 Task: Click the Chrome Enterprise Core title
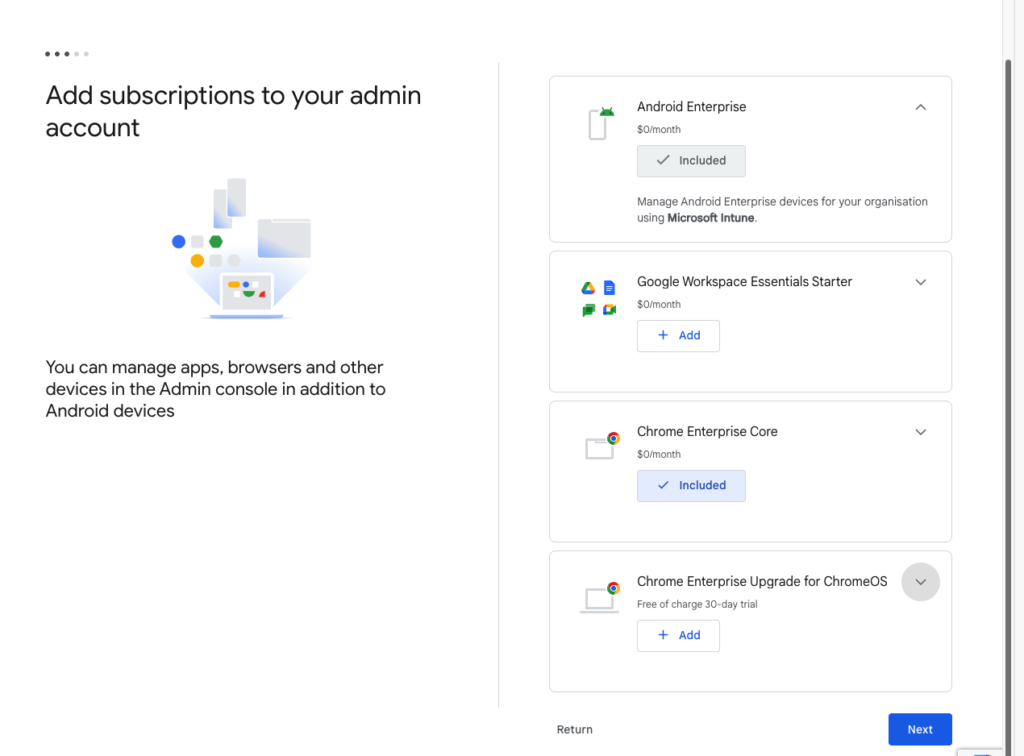pyautogui.click(x=707, y=432)
